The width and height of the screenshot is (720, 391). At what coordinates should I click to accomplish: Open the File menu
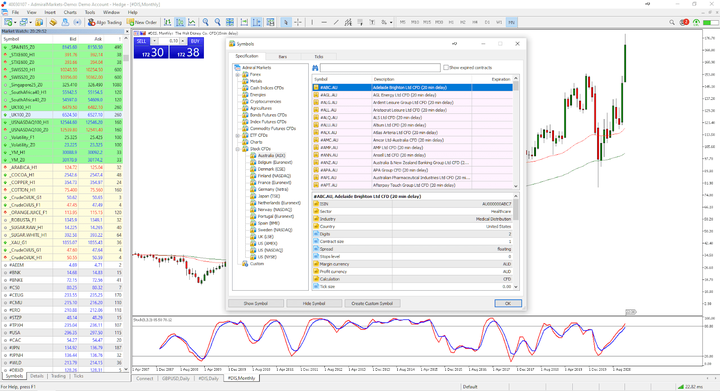coord(15,12)
